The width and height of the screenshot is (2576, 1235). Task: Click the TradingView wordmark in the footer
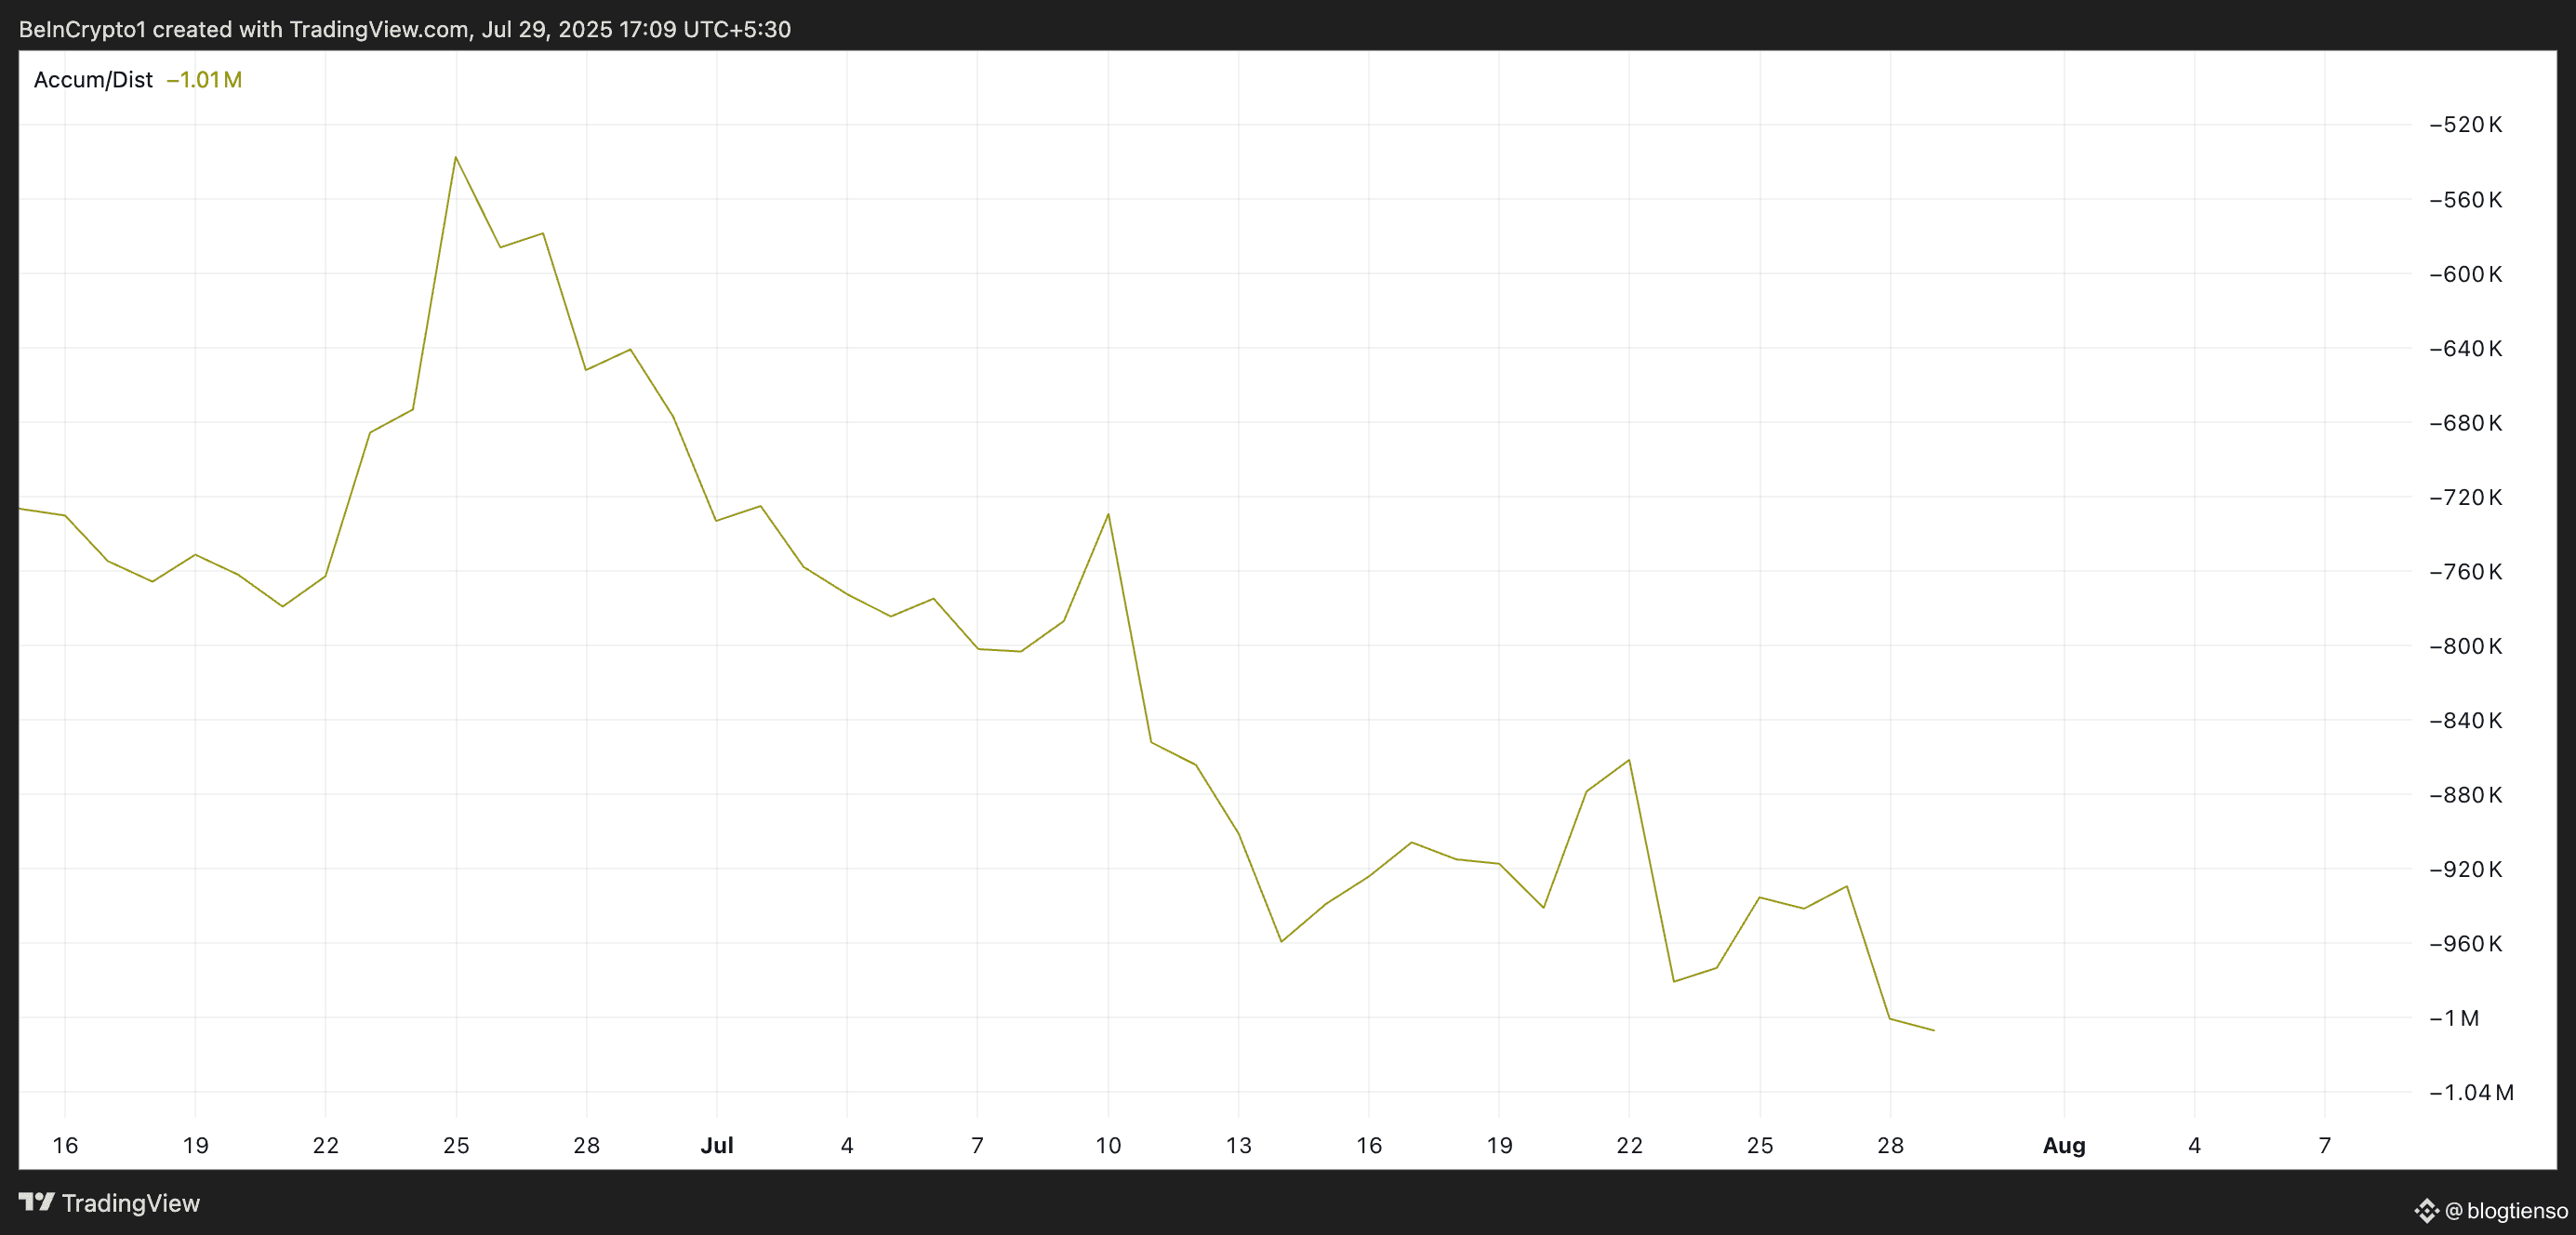(130, 1203)
